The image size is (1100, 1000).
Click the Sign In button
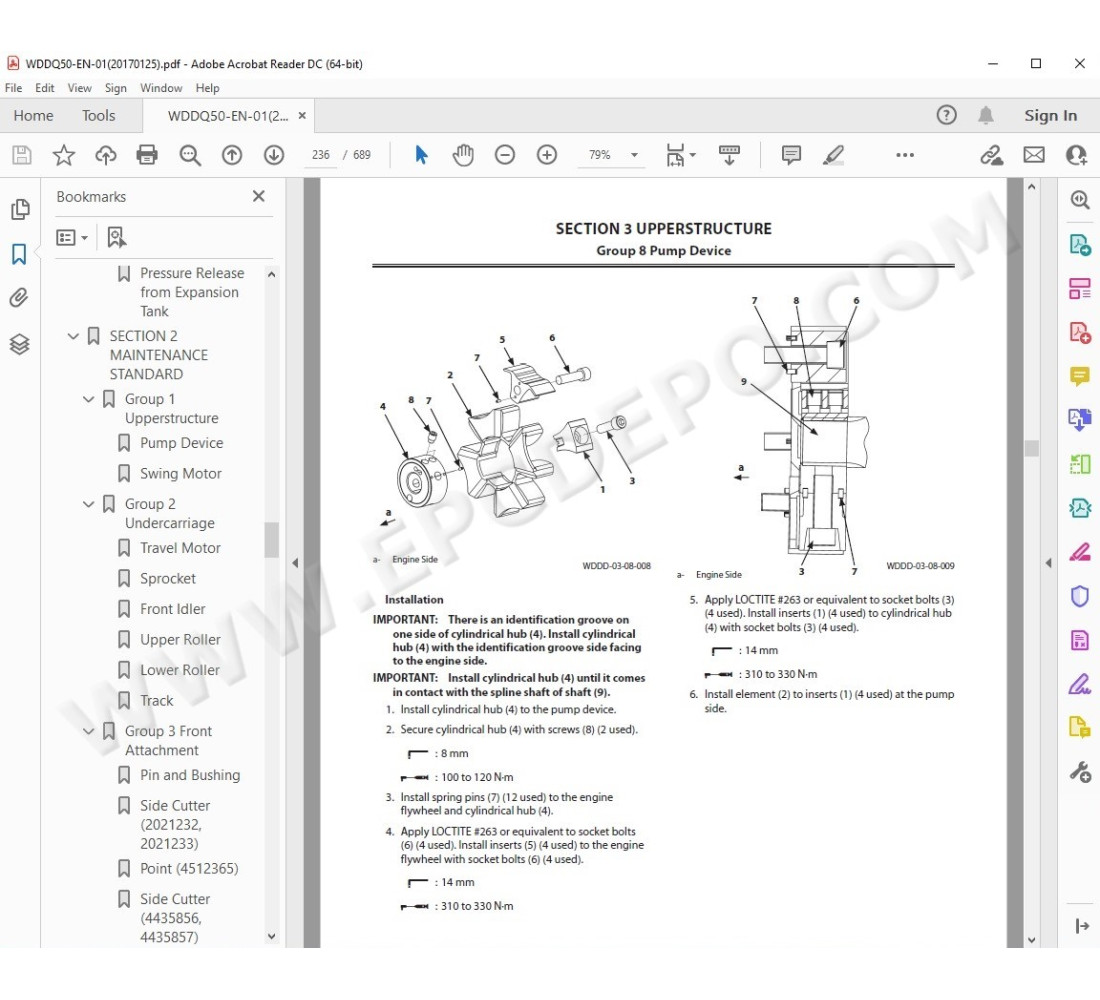click(x=1050, y=116)
